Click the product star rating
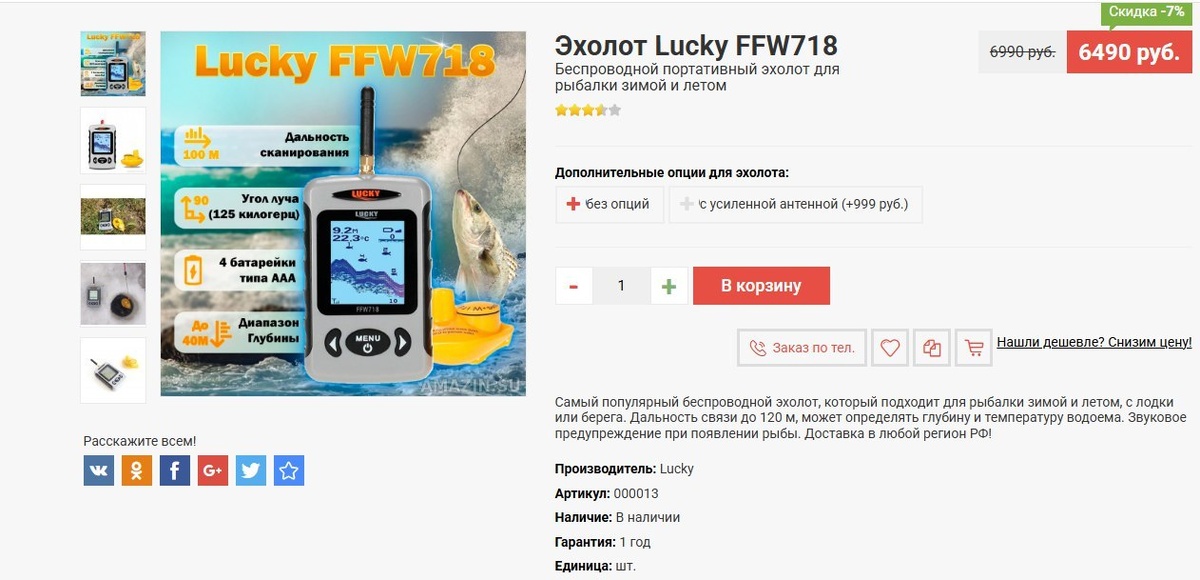 [x=588, y=111]
